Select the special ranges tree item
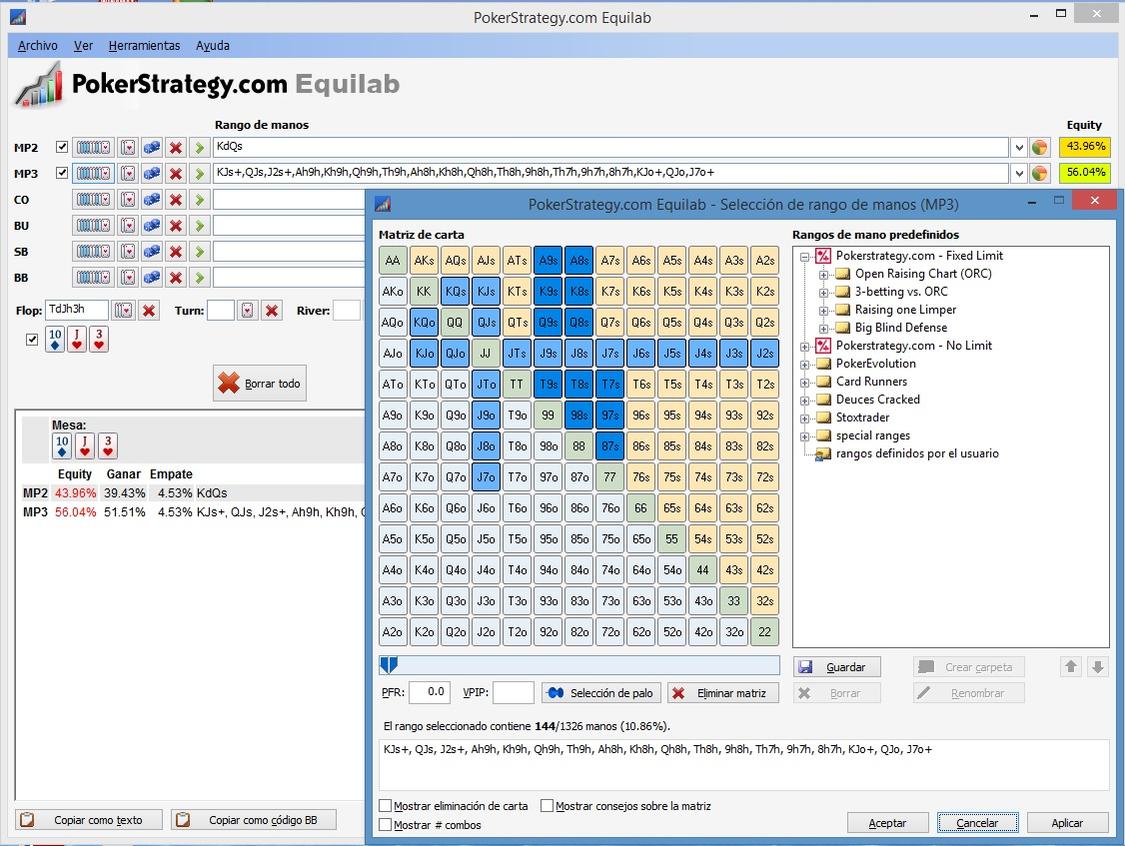Image resolution: width=1125 pixels, height=846 pixels. point(872,436)
